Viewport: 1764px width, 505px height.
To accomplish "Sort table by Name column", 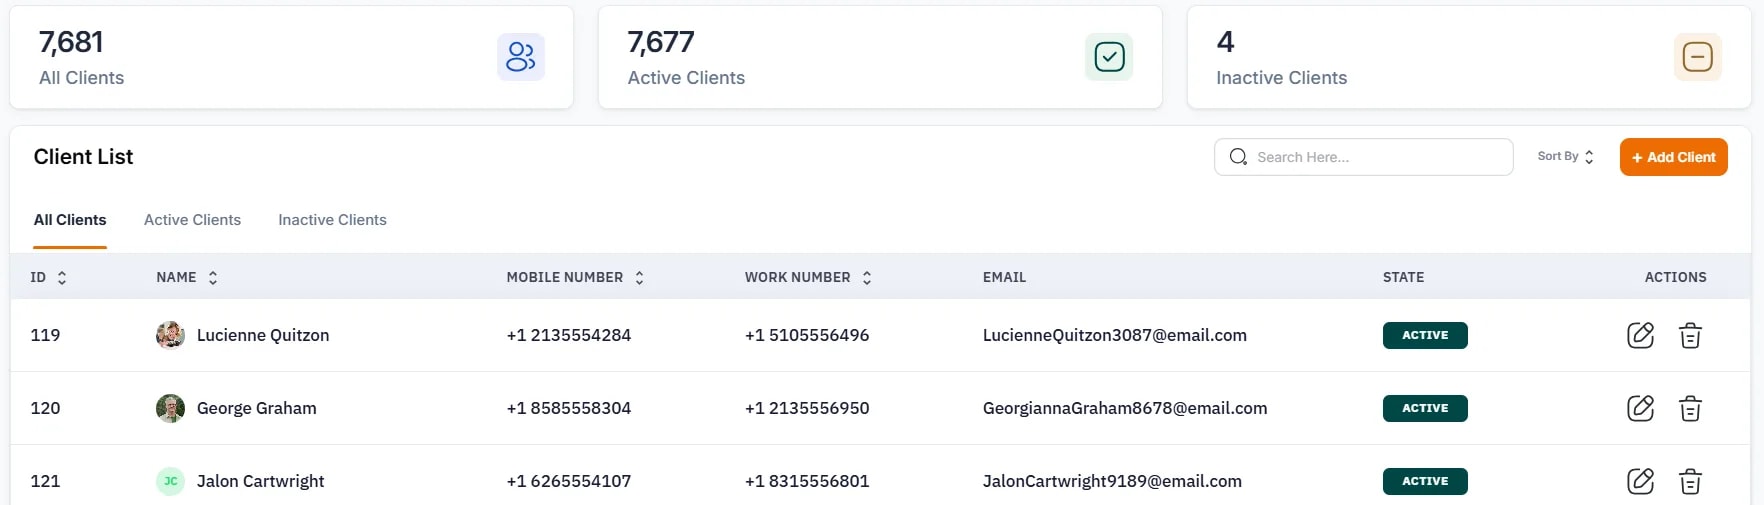I will [213, 278].
